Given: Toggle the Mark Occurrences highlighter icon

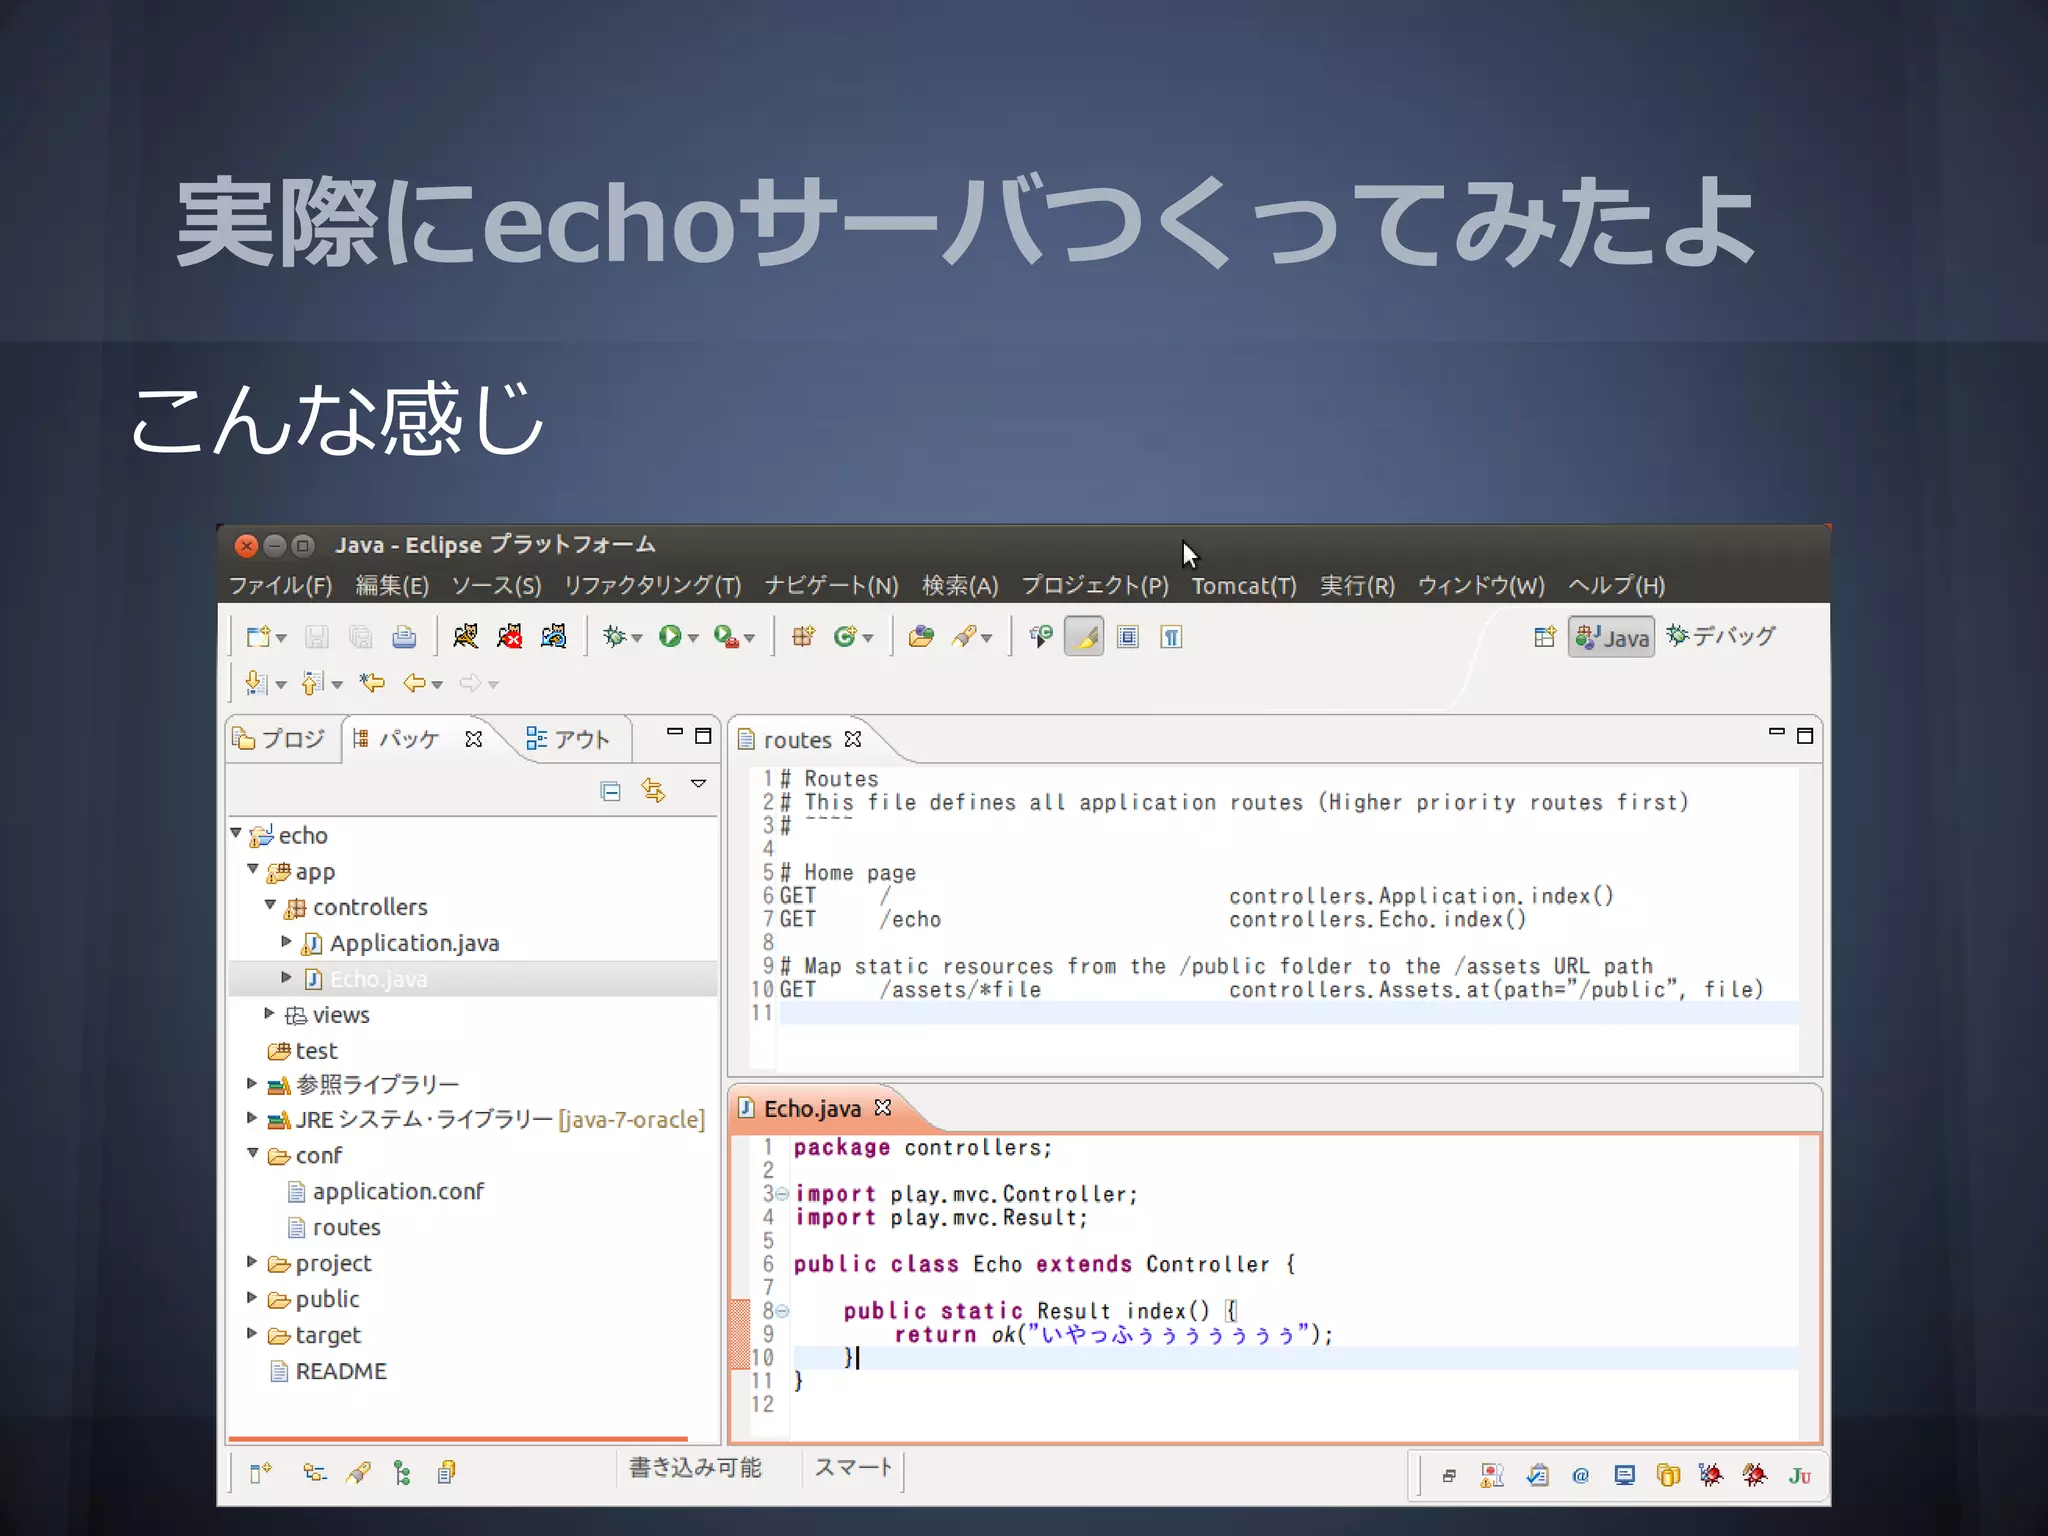Looking at the screenshot, I should tap(1084, 637).
